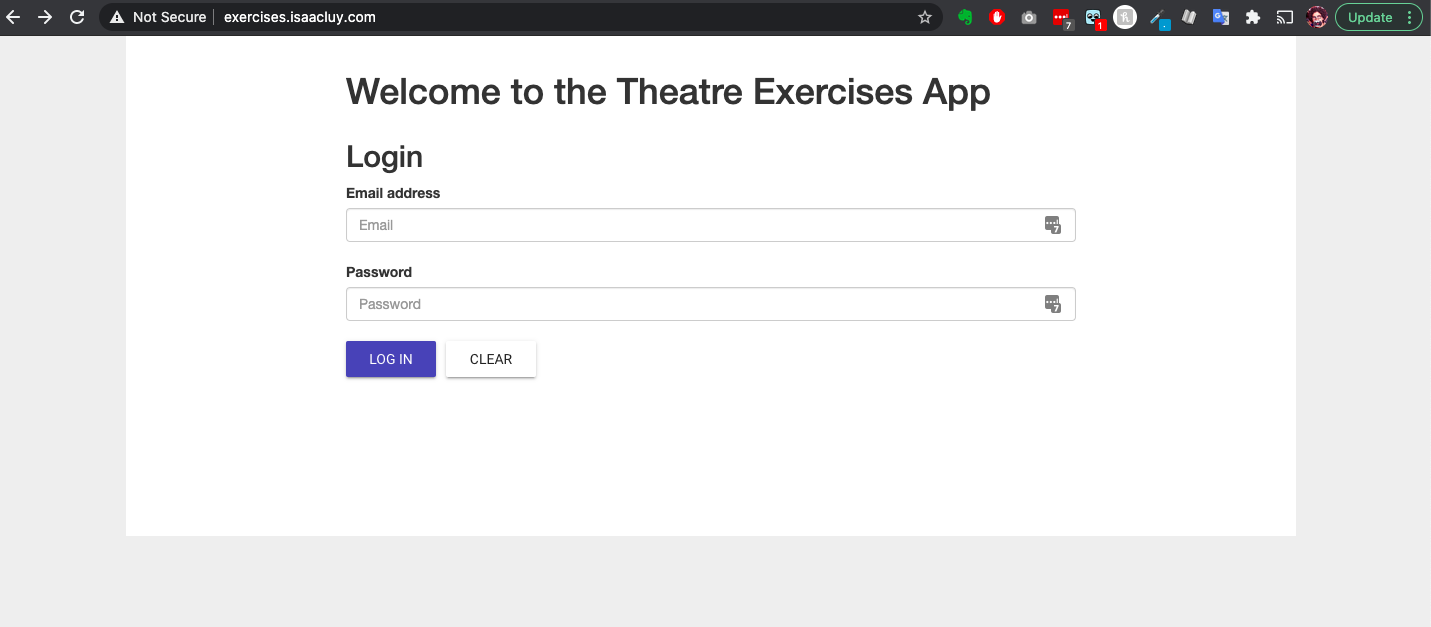
Task: Click the CLEAR button
Action: 491,359
